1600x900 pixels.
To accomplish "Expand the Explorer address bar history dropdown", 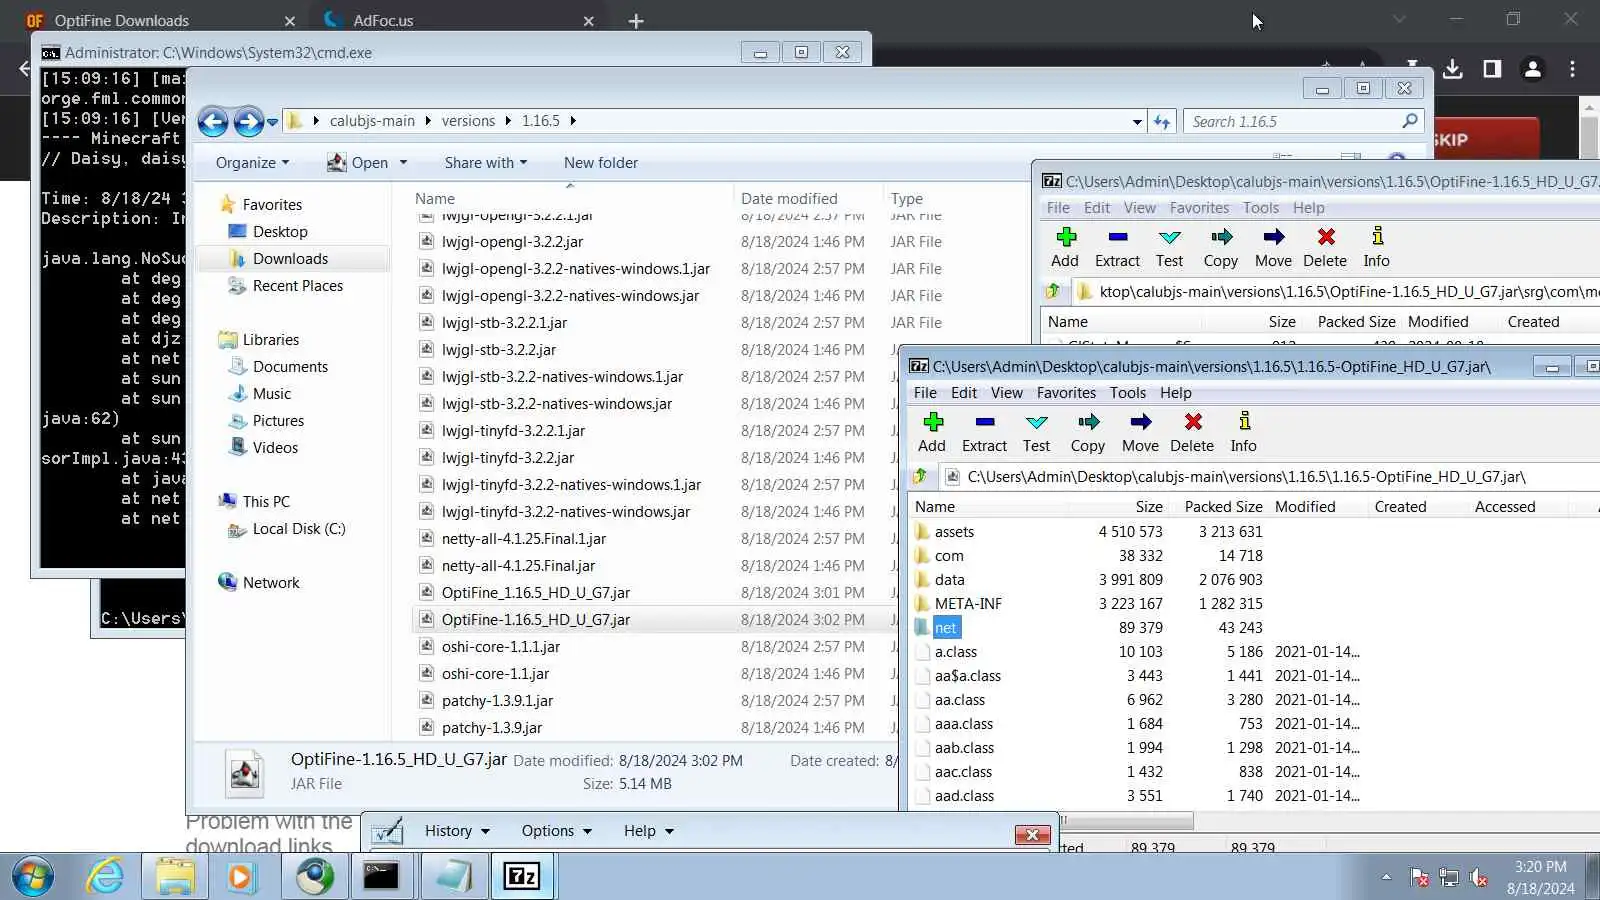I will 1137,121.
